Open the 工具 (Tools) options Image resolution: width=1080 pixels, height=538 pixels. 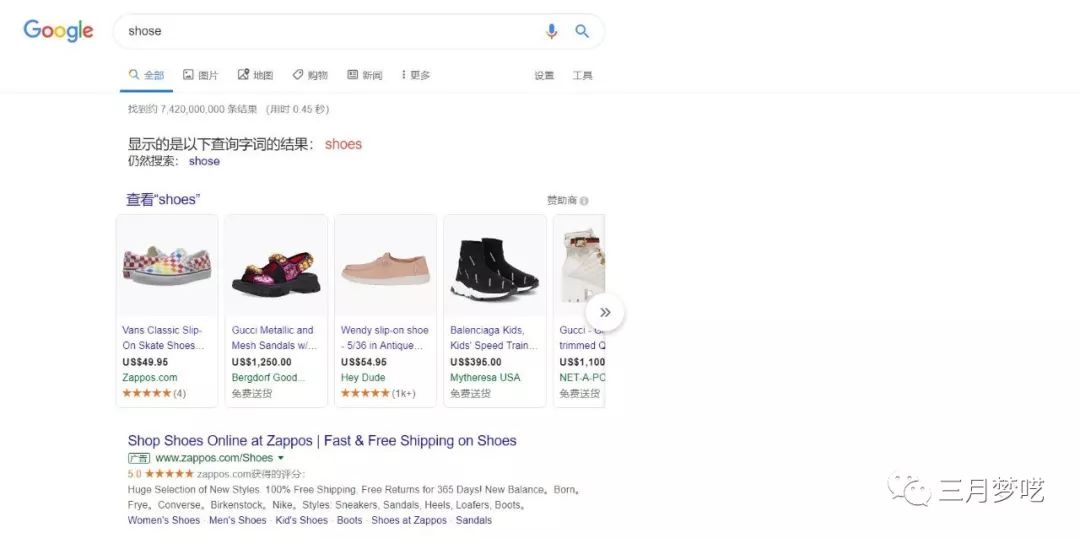[x=582, y=75]
